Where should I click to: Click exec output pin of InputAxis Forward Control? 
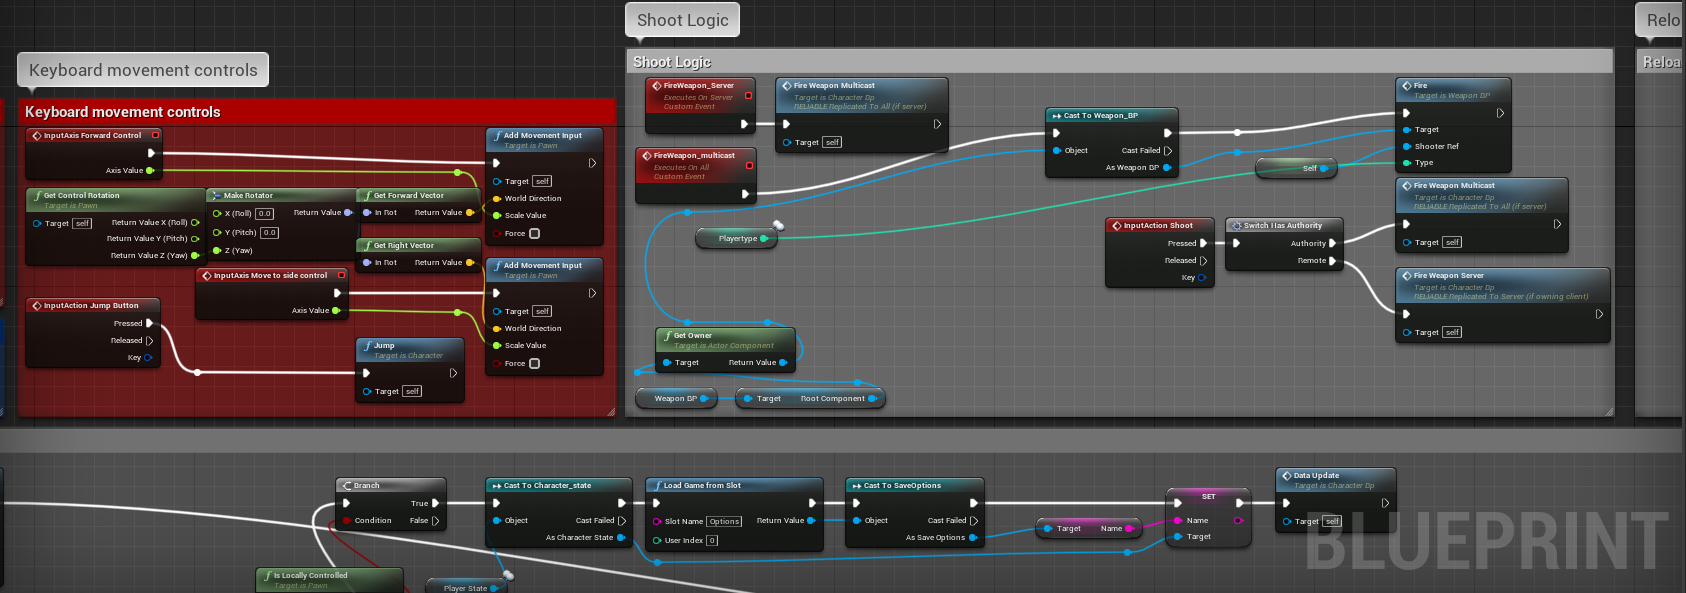pos(151,153)
